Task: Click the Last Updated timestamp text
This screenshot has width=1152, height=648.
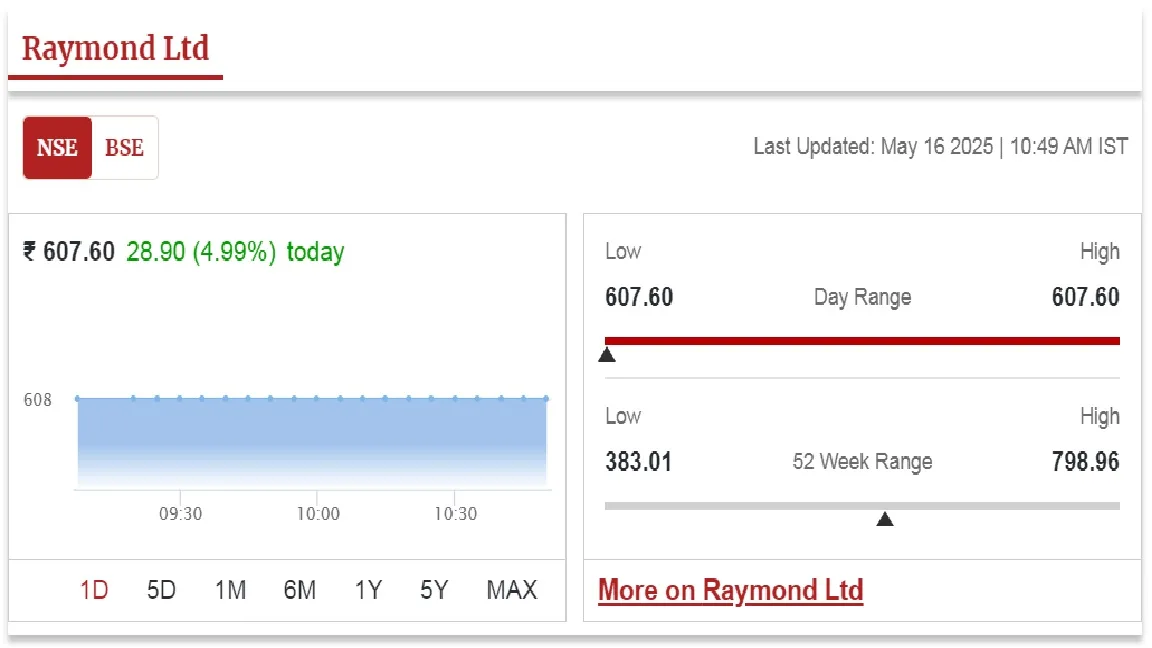Action: click(940, 146)
